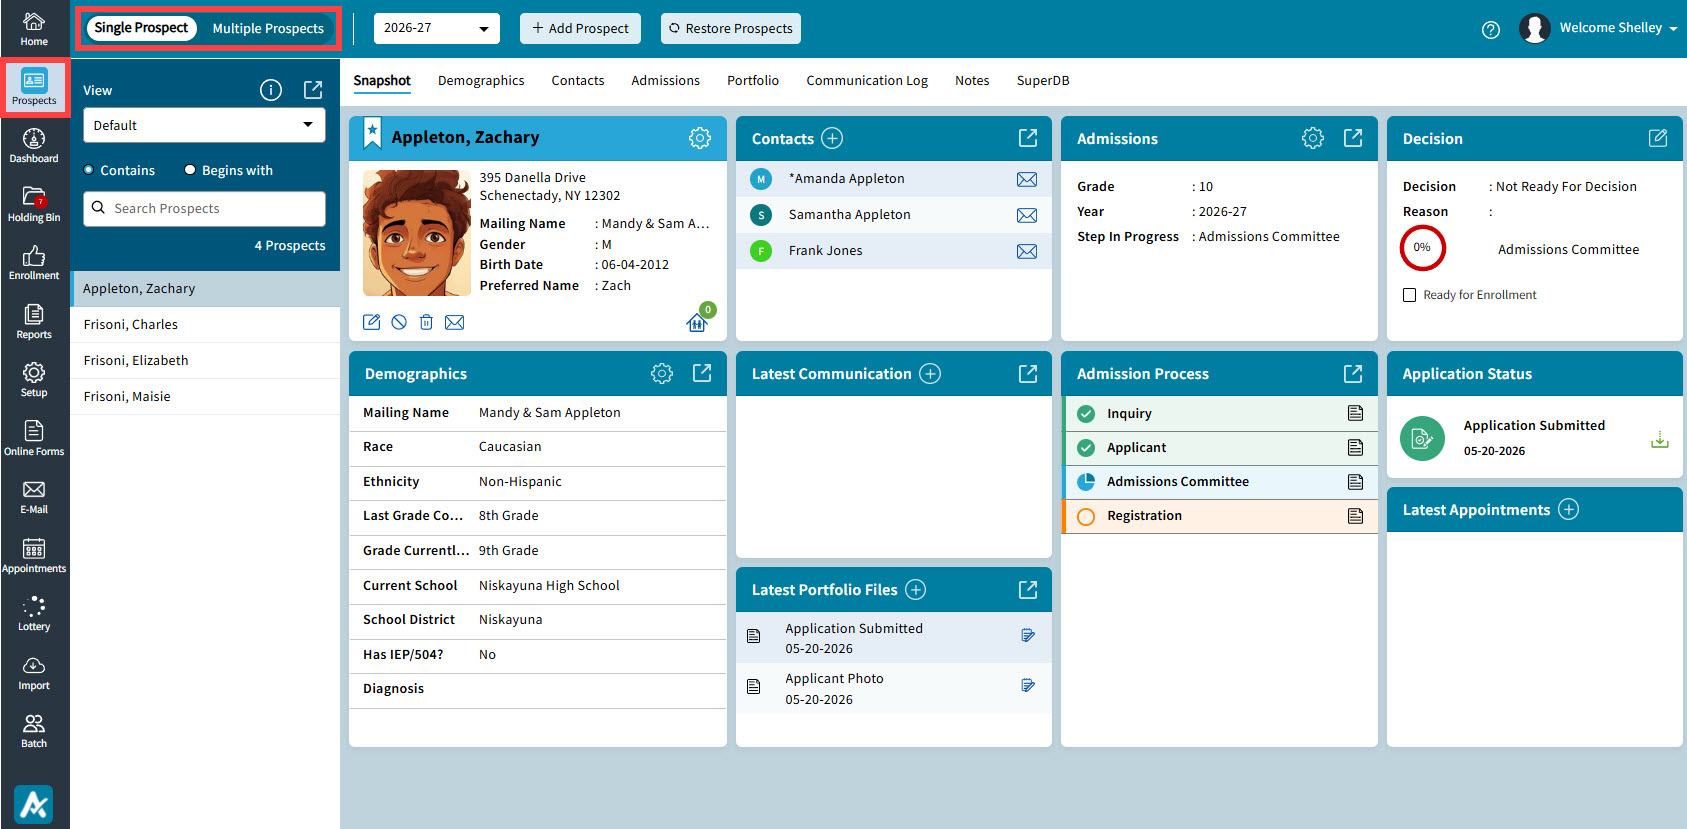Open the Registration step document icon
Image resolution: width=1687 pixels, height=829 pixels.
pyautogui.click(x=1356, y=516)
